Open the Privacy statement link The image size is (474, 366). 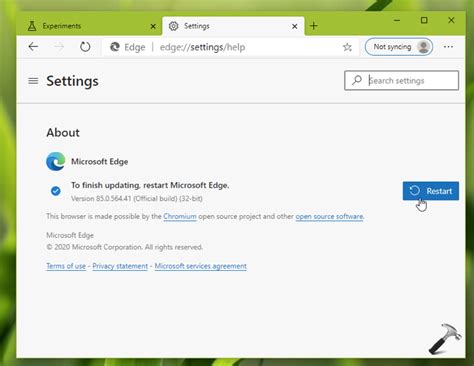pyautogui.click(x=120, y=266)
